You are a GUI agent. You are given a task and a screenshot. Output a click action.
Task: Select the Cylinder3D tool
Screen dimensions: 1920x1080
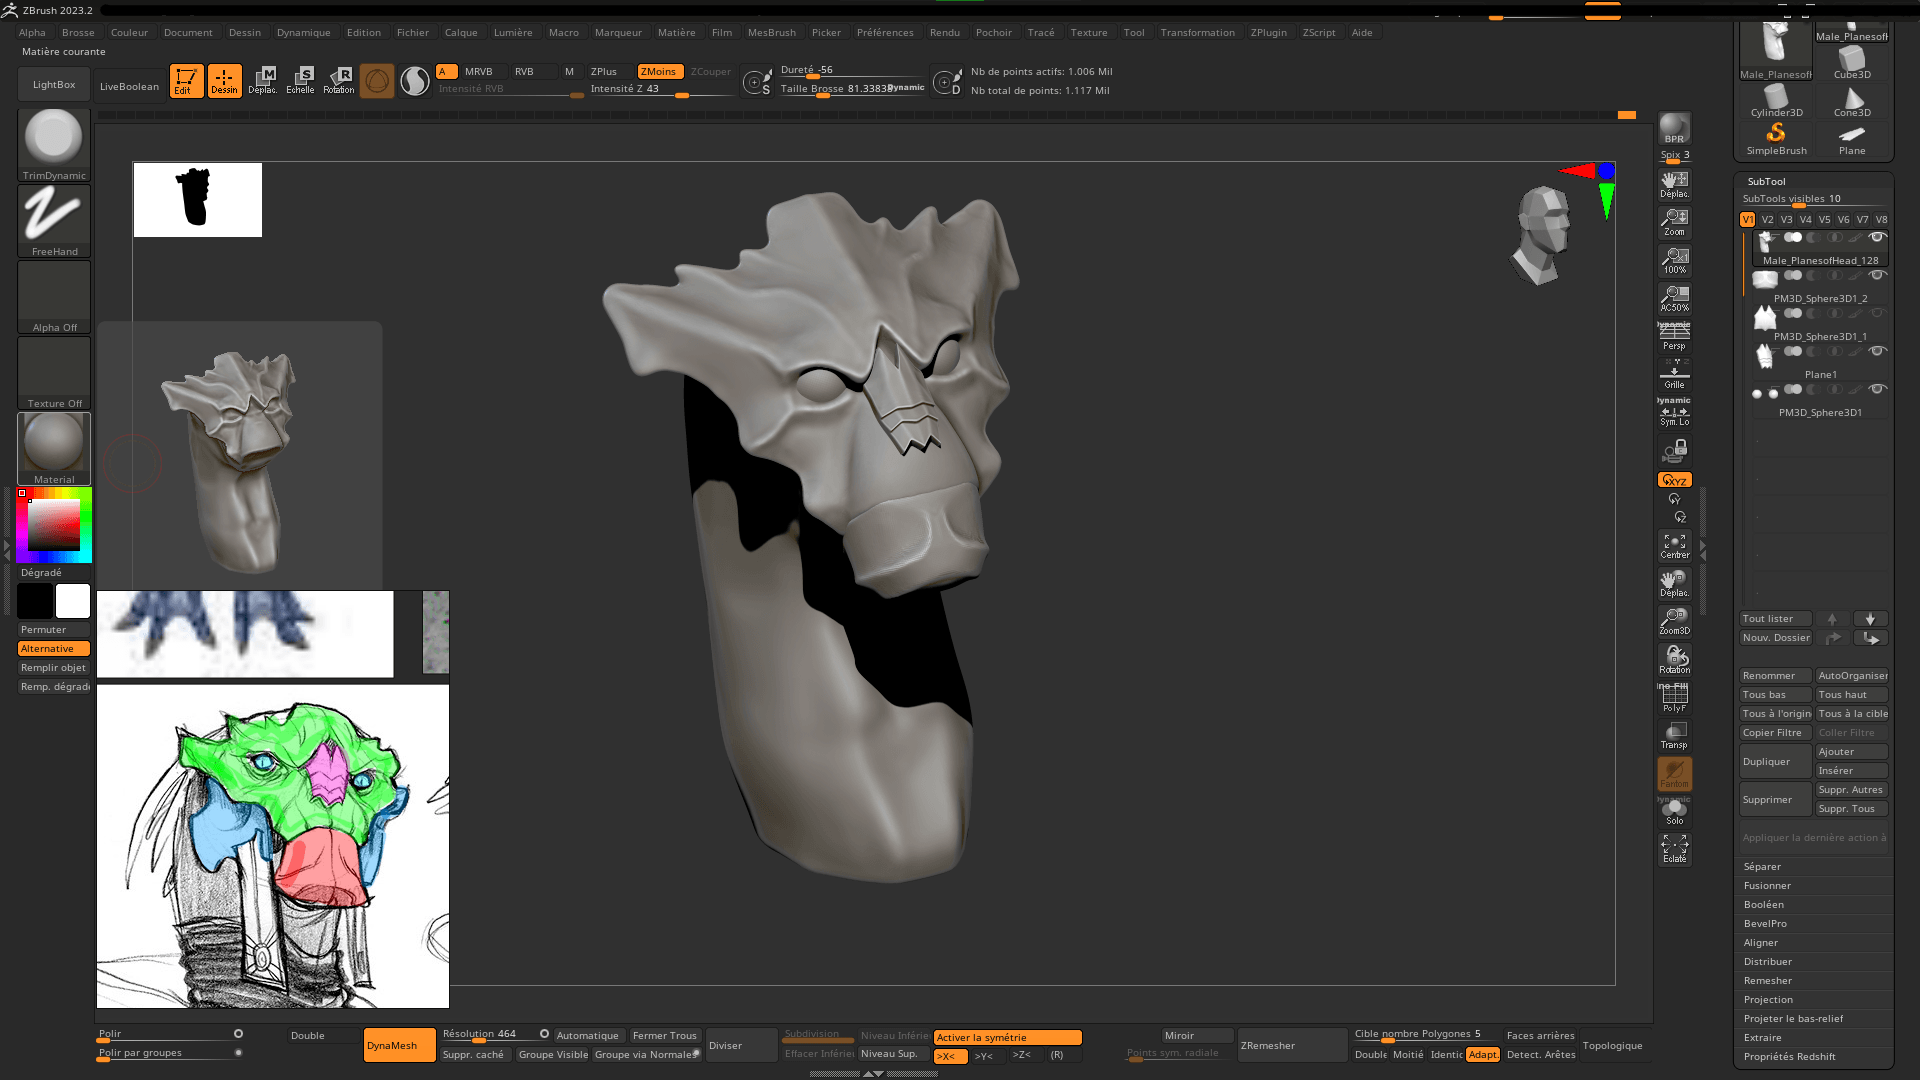pos(1776,101)
